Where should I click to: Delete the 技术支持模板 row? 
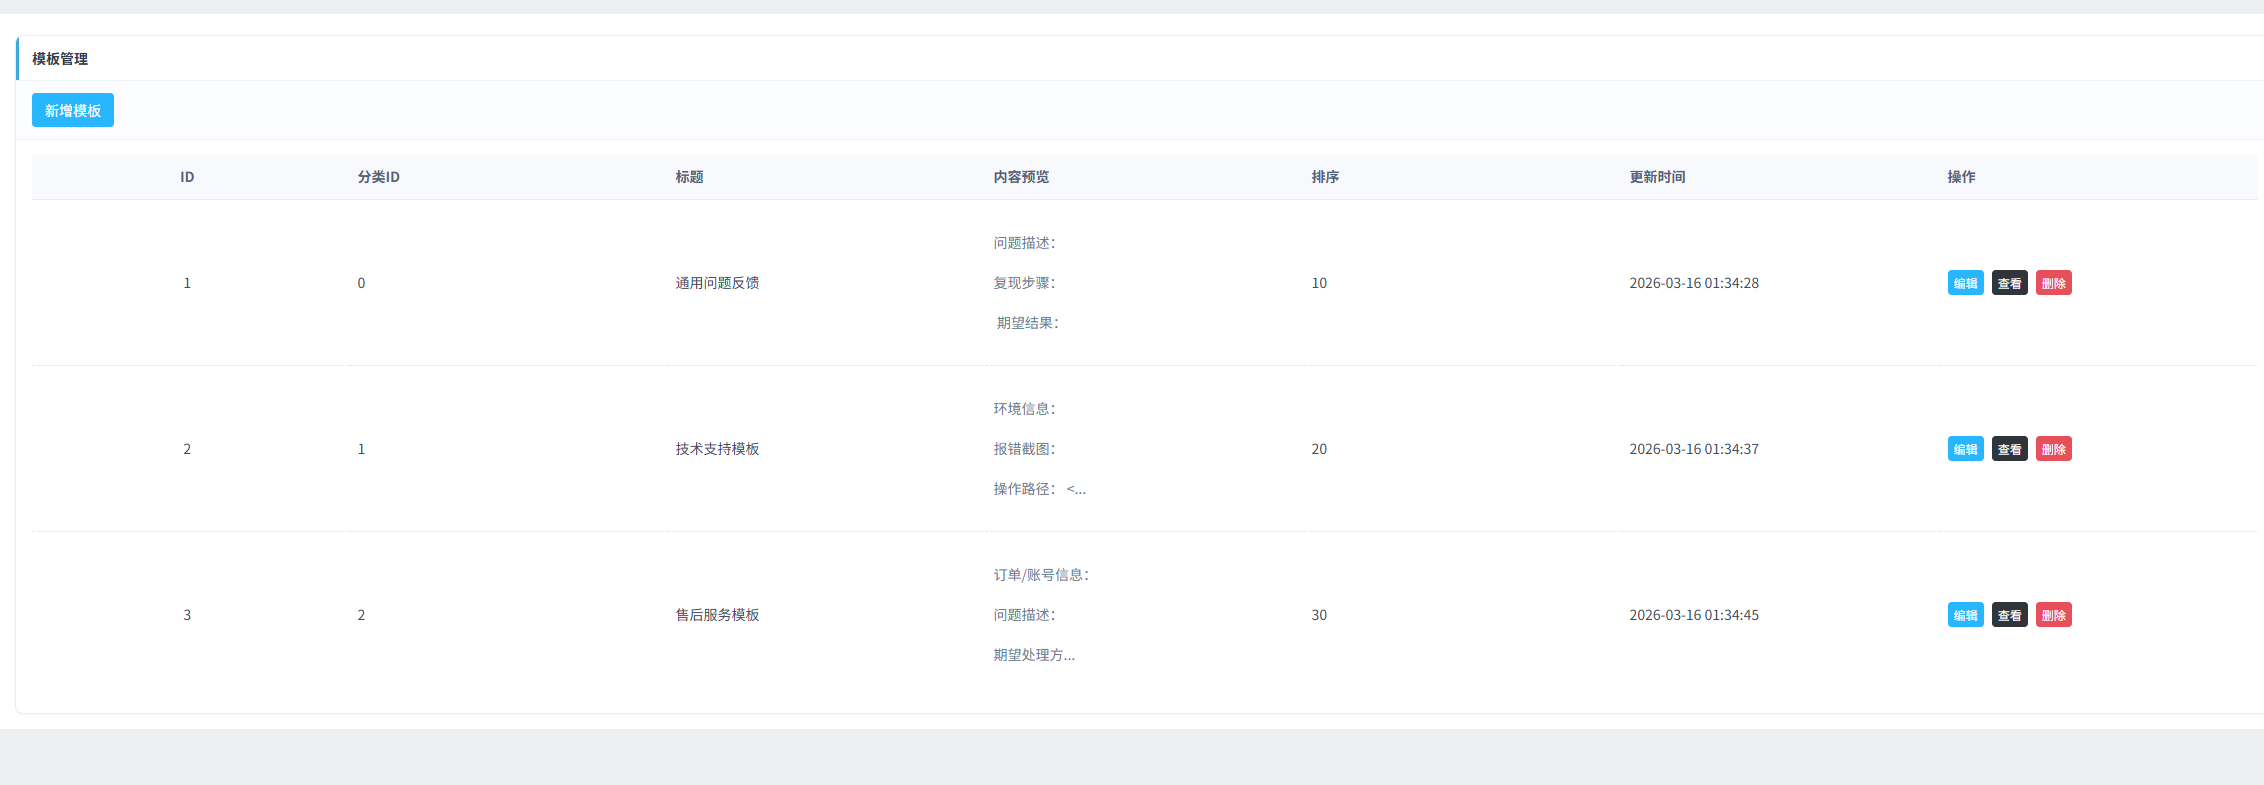click(x=2053, y=449)
